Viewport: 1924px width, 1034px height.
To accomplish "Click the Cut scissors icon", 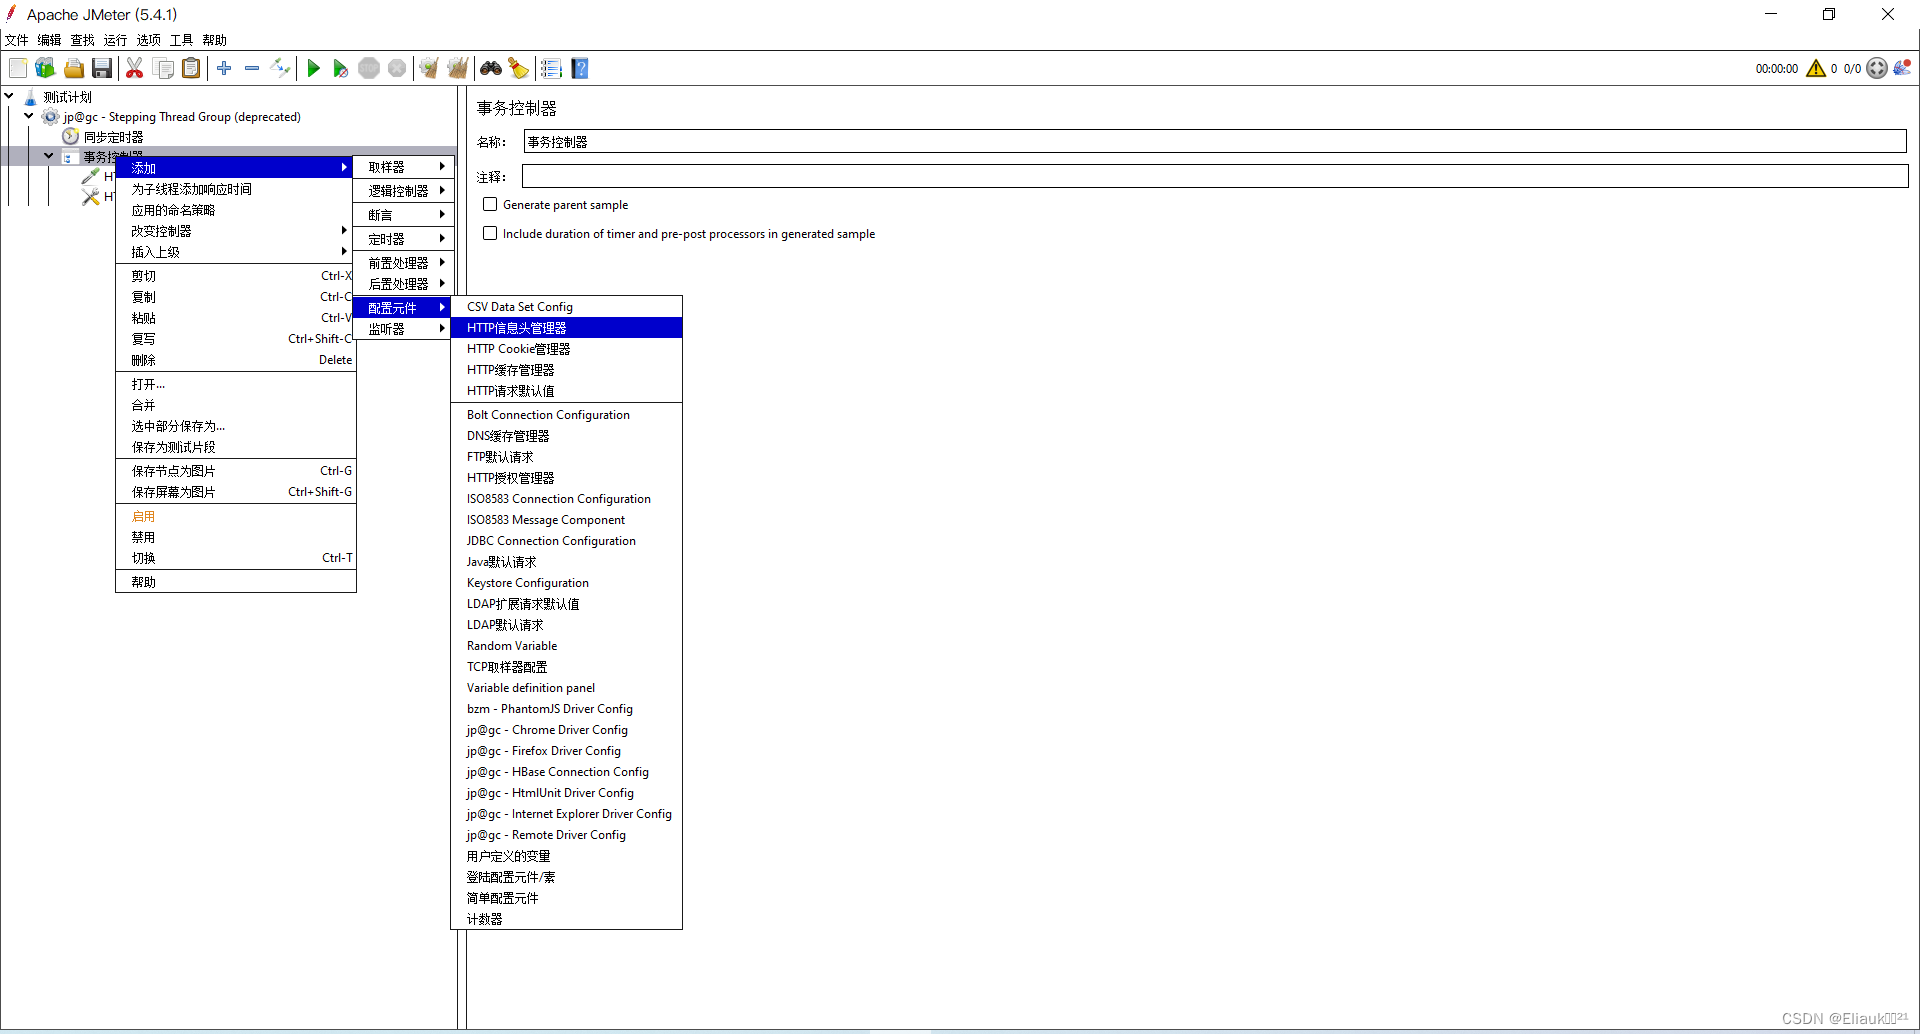I will pos(135,68).
